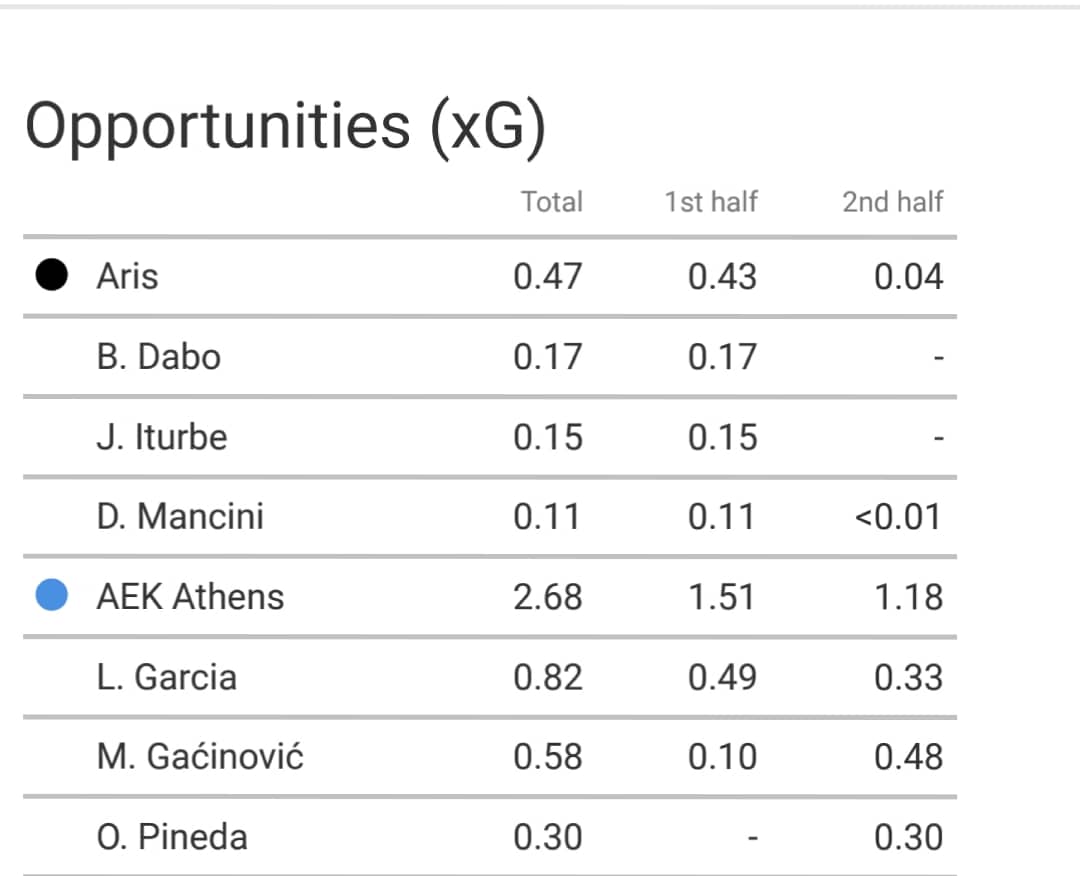
Task: Click AEK Athens total xG 2.68
Action: click(x=548, y=596)
